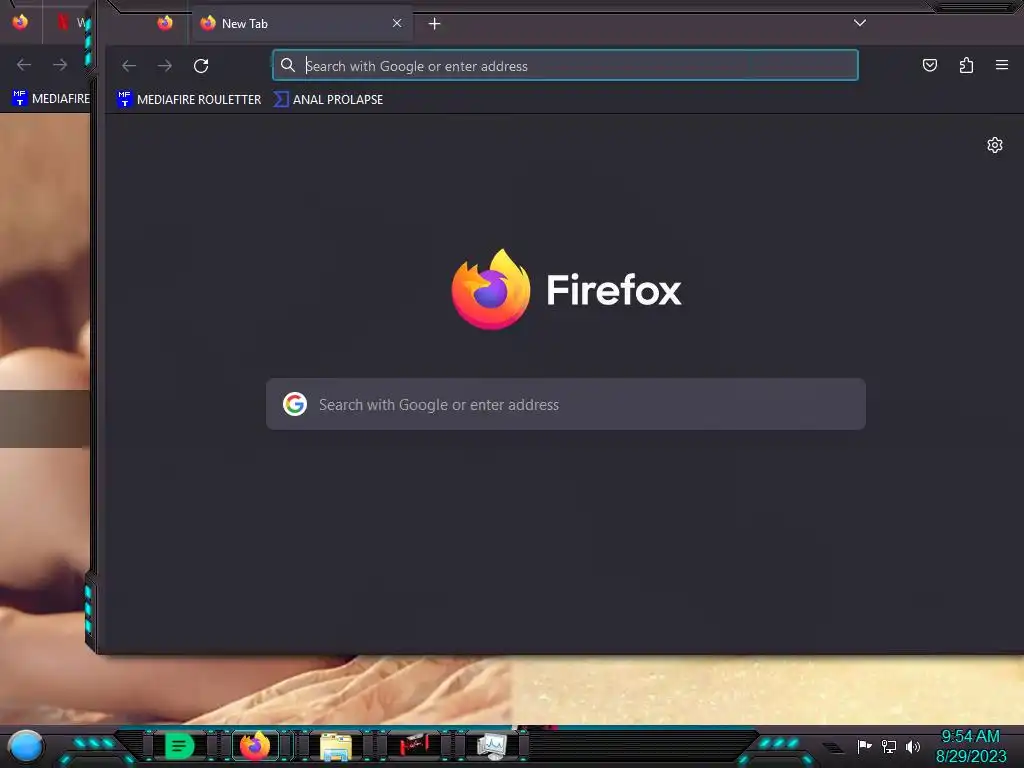Open the red and black taskbar app
The width and height of the screenshot is (1024, 768).
click(414, 745)
